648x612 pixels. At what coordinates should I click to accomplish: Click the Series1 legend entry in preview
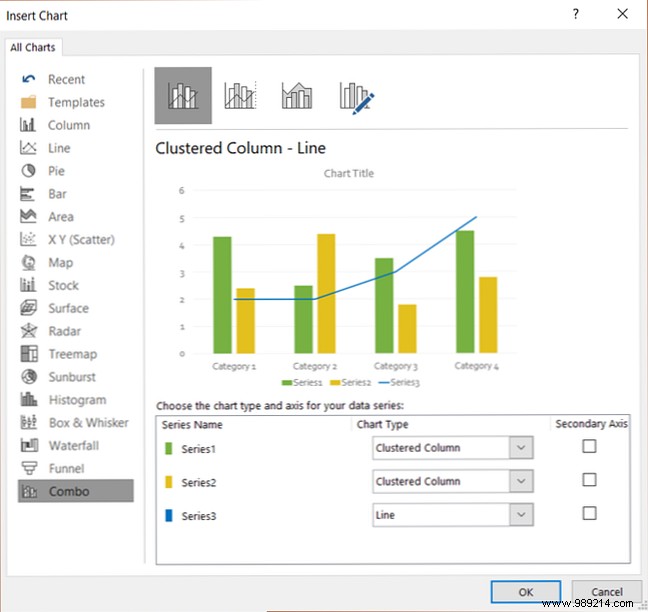[x=302, y=382]
